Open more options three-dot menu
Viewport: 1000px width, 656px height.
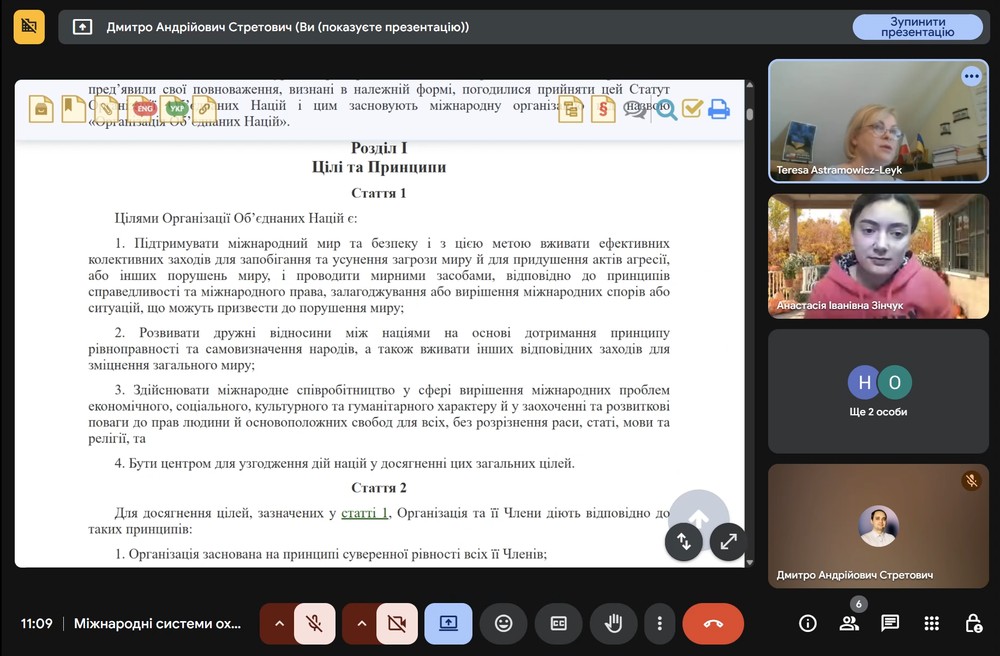click(x=659, y=623)
